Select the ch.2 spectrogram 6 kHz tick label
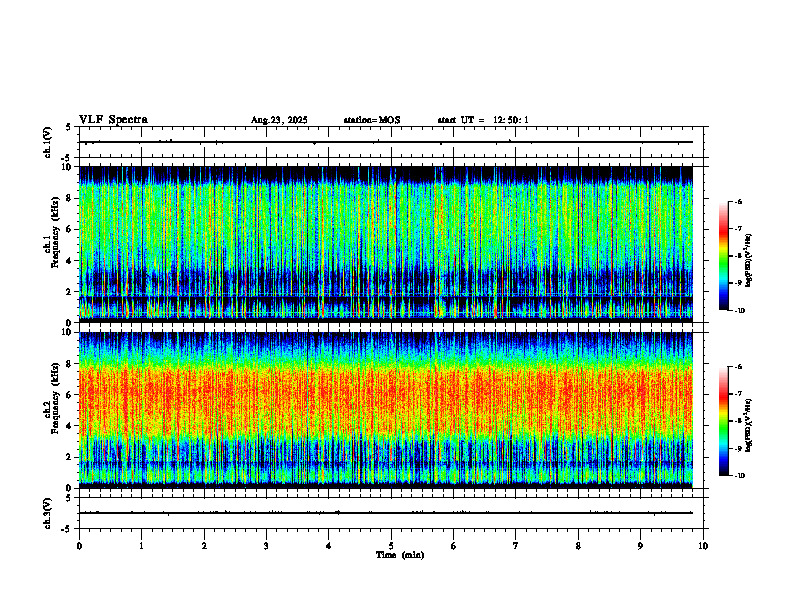This screenshot has width=792, height=612. tap(70, 395)
